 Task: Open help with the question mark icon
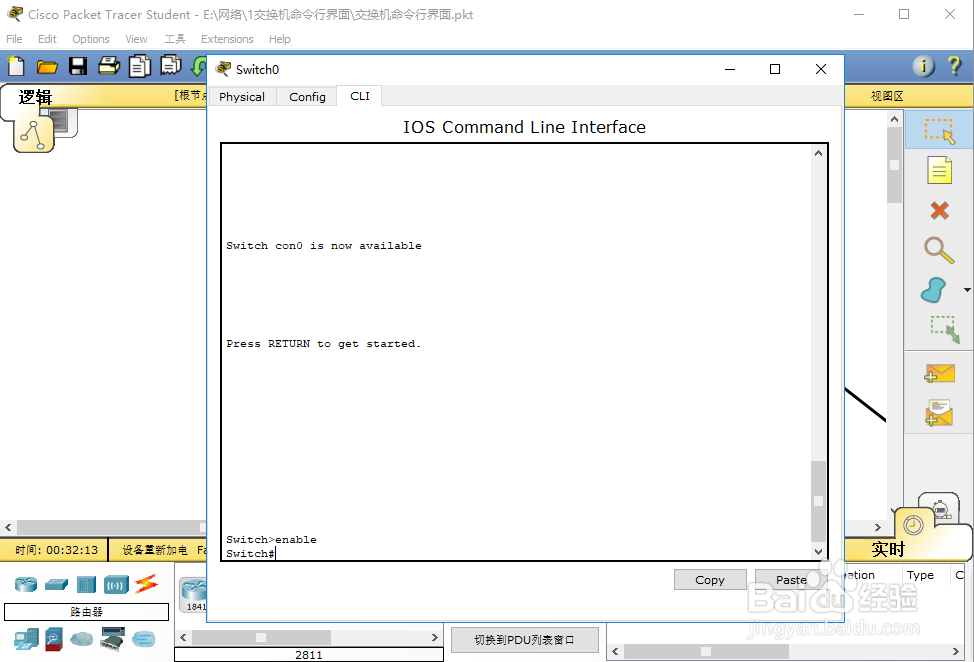[955, 66]
